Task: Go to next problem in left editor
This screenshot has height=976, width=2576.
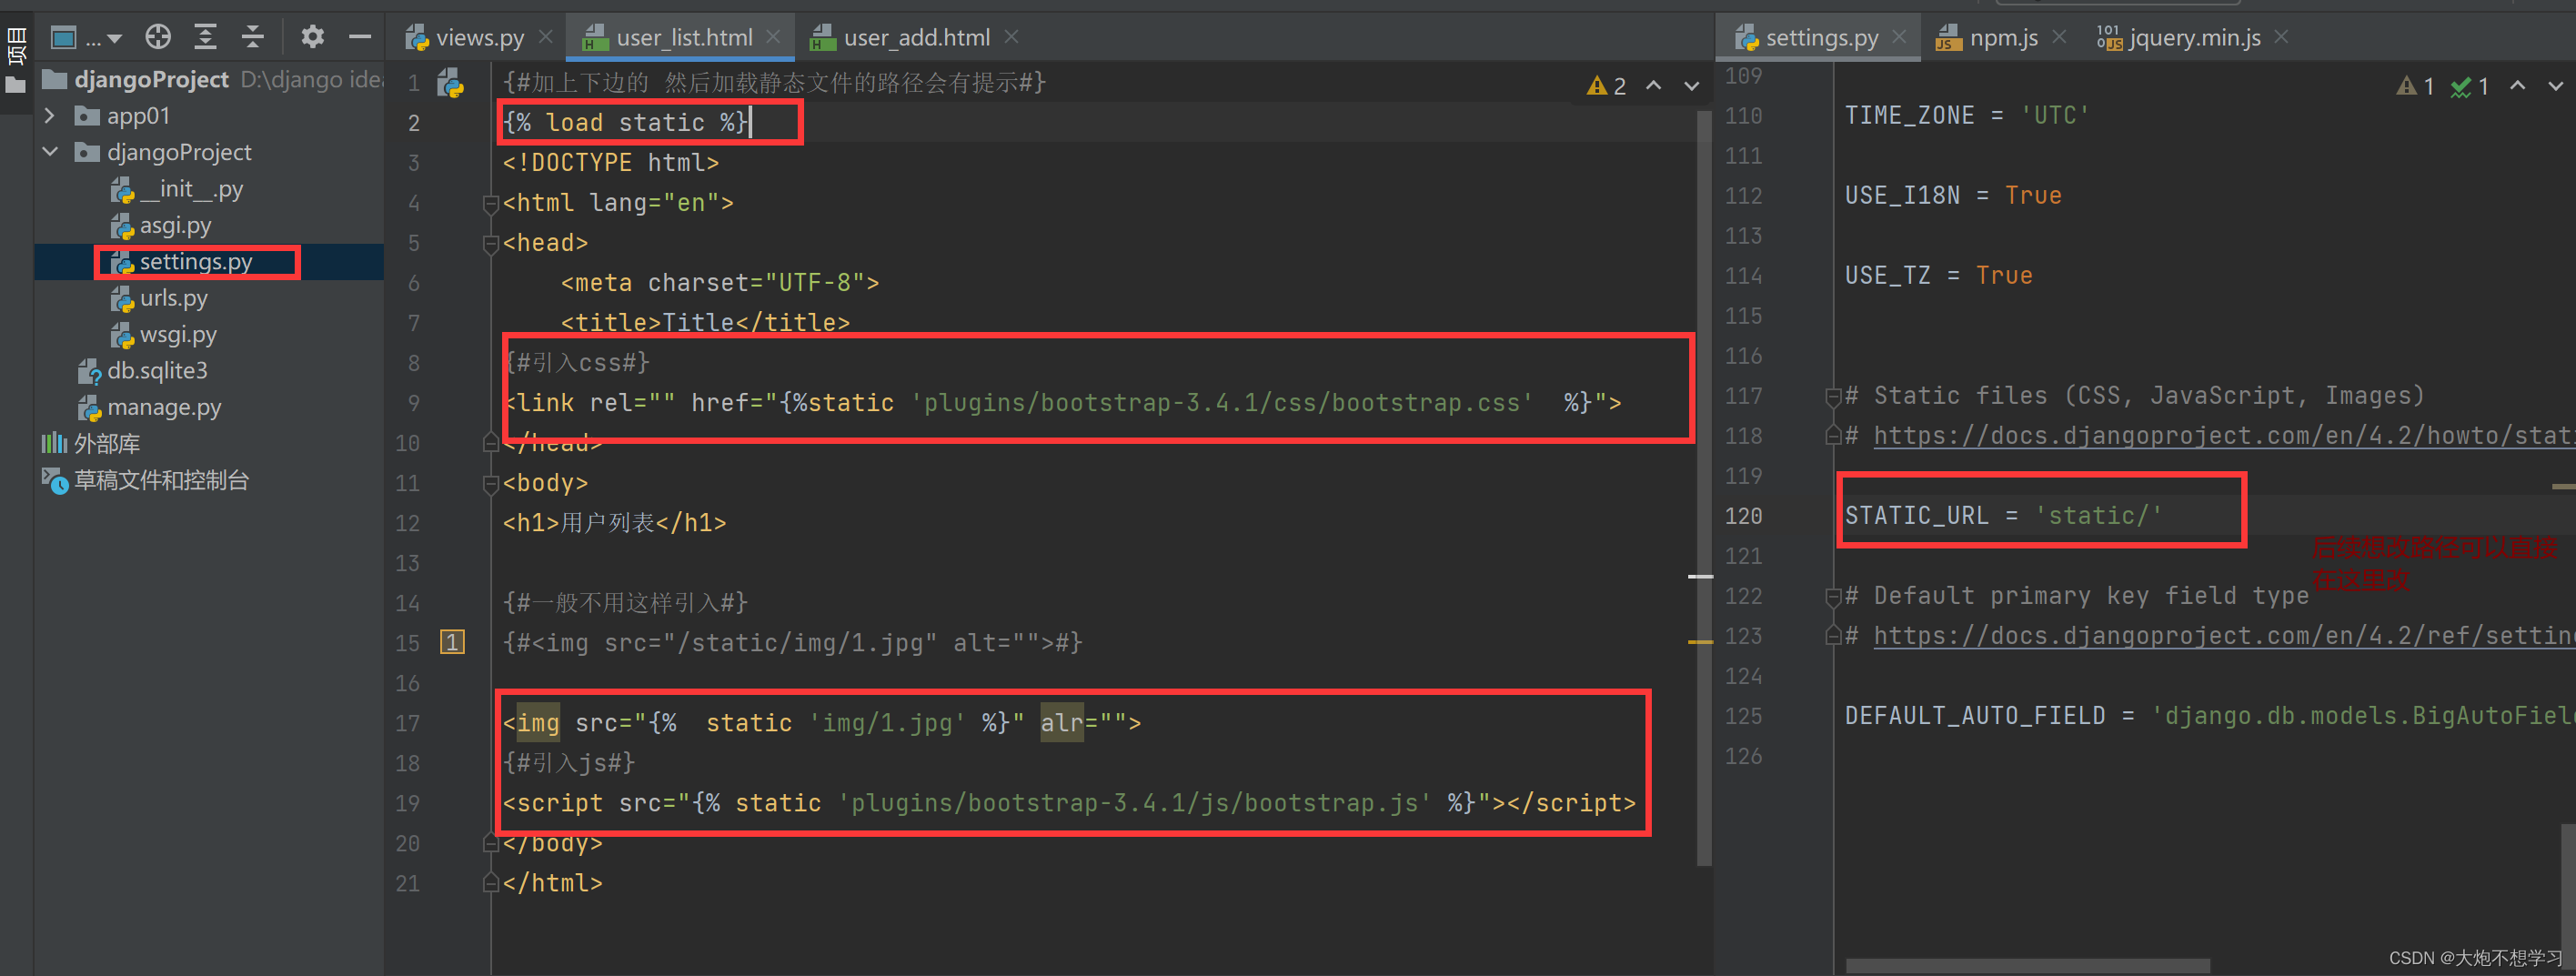Action: coord(1691,86)
